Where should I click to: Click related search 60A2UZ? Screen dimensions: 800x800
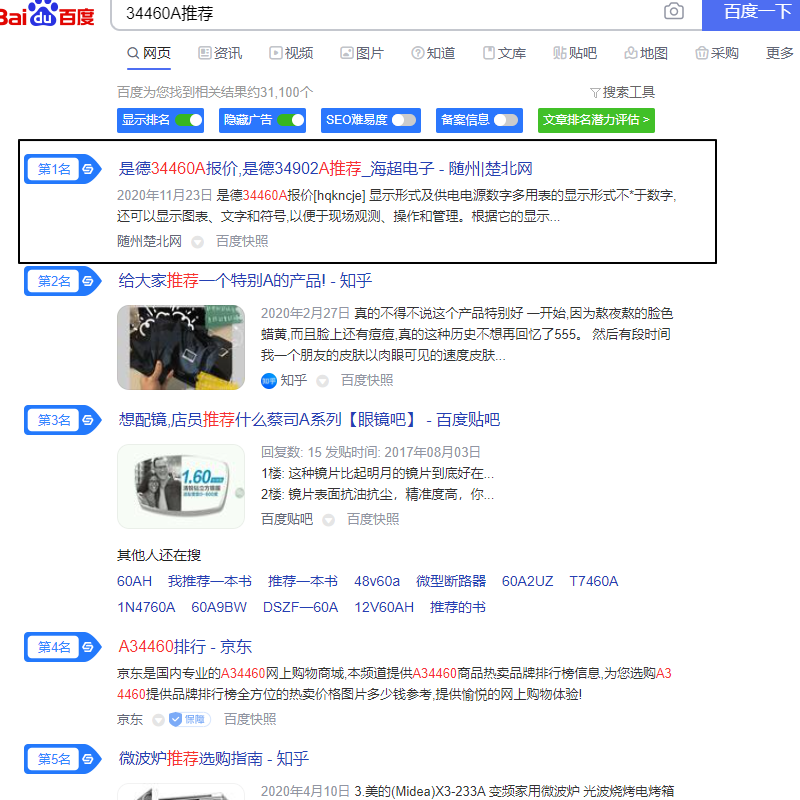[527, 582]
